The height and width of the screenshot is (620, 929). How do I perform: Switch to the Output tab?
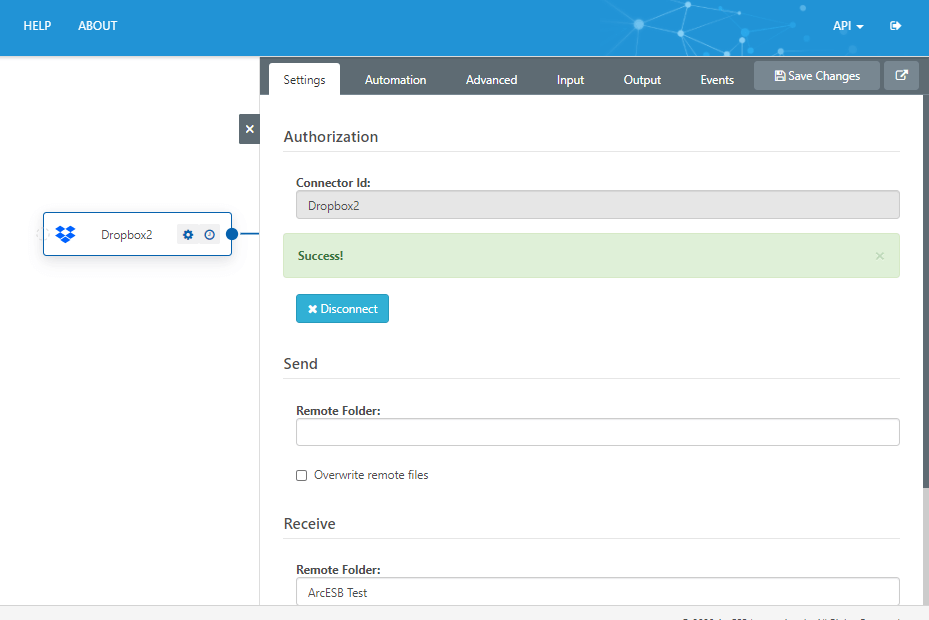(x=642, y=79)
